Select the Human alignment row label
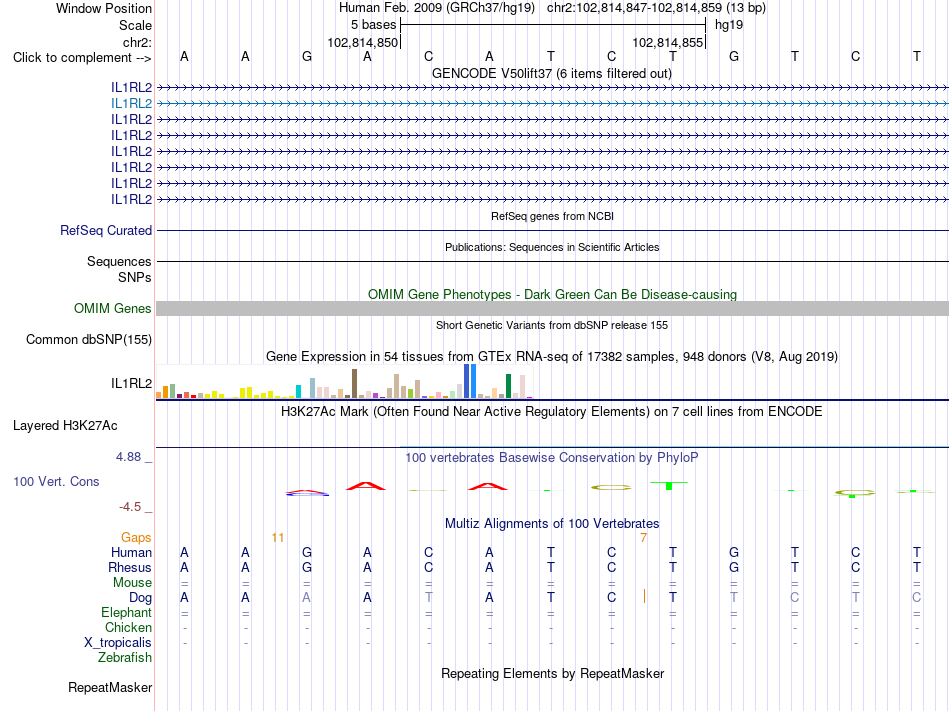The image size is (950, 711). tap(131, 552)
